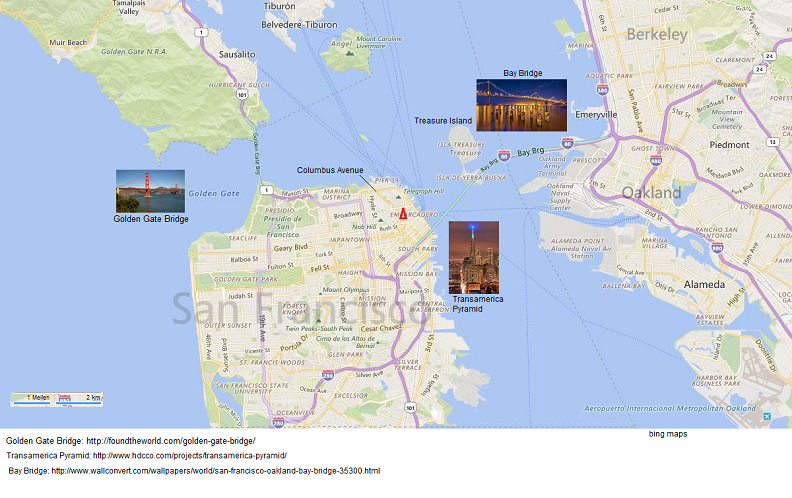The height and width of the screenshot is (498, 792).
Task: Click the Mission District label
Action: (x=373, y=302)
